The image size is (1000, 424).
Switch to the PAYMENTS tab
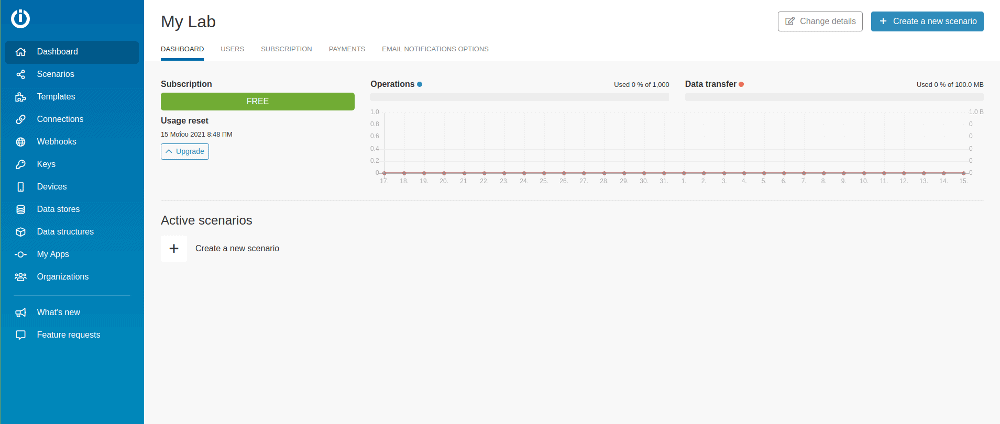[x=347, y=49]
